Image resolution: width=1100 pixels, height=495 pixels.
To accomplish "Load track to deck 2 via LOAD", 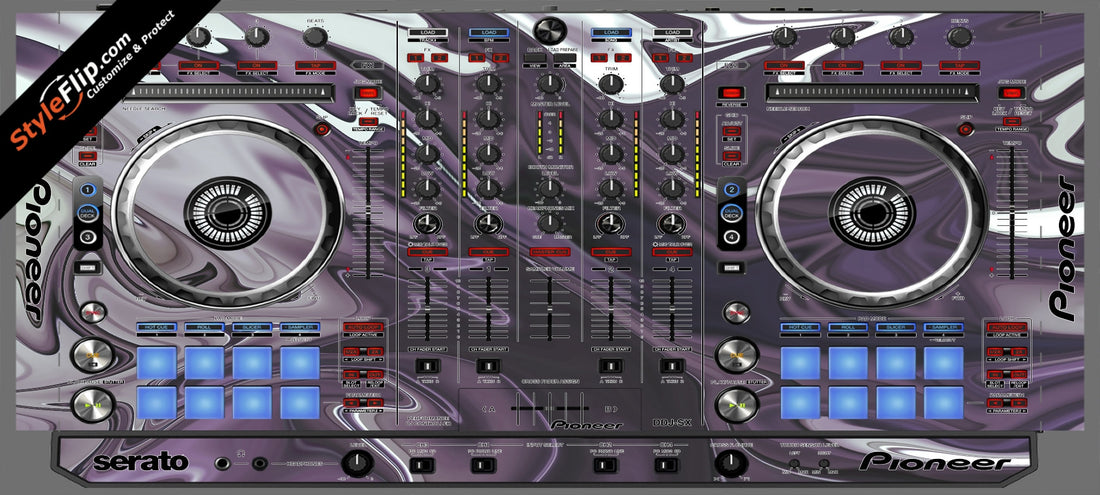I will [x=610, y=32].
